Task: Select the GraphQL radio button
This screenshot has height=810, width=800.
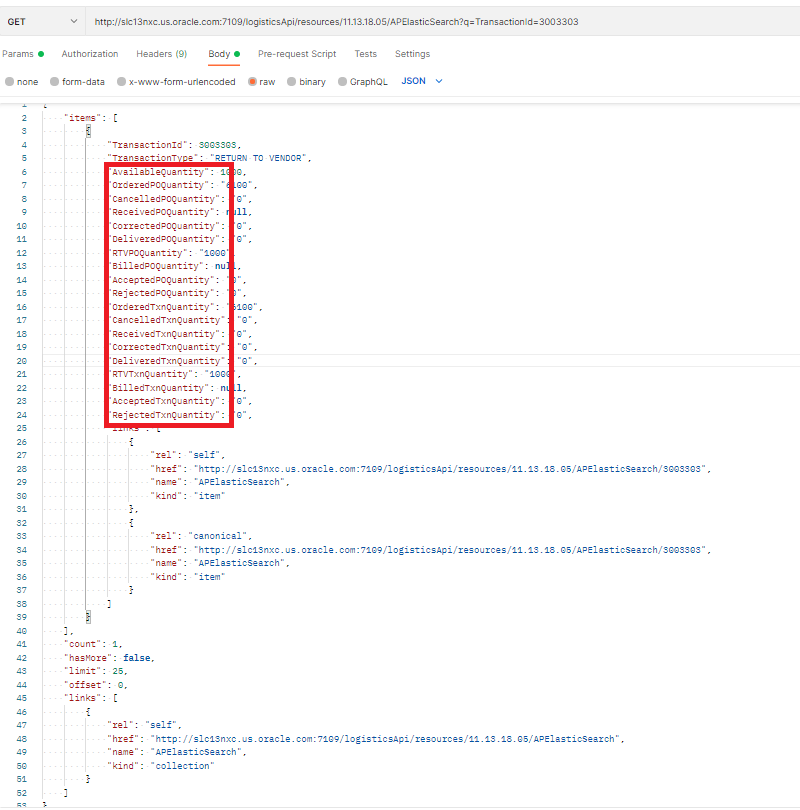Action: point(342,82)
